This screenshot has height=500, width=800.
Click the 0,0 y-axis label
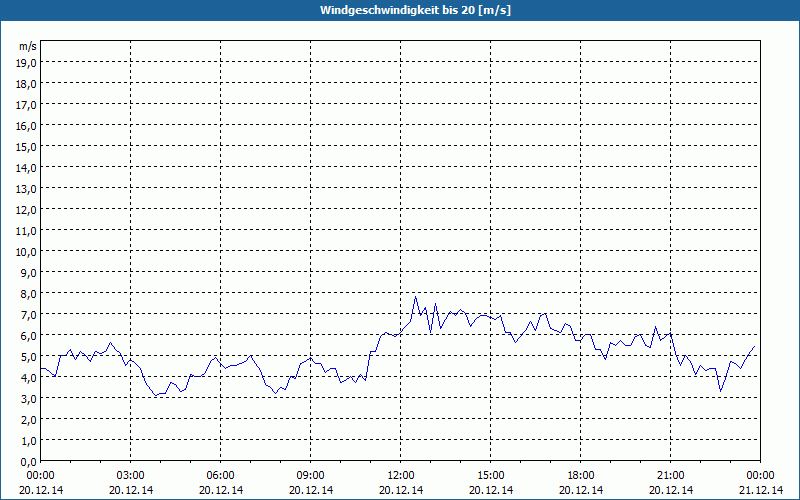(29, 461)
